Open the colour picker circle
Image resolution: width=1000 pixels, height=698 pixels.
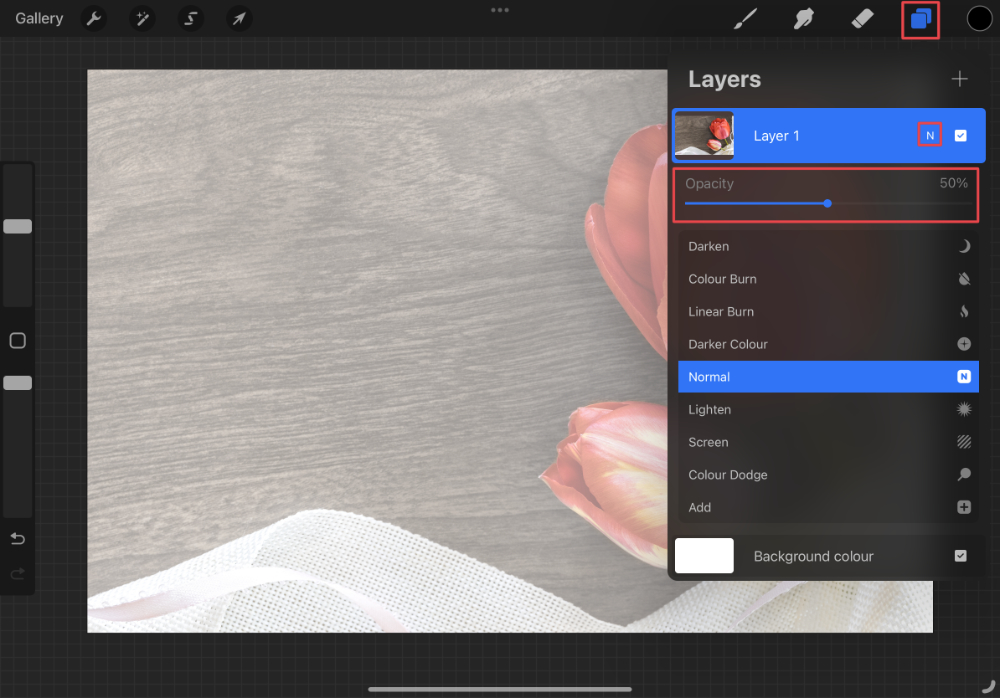979,18
